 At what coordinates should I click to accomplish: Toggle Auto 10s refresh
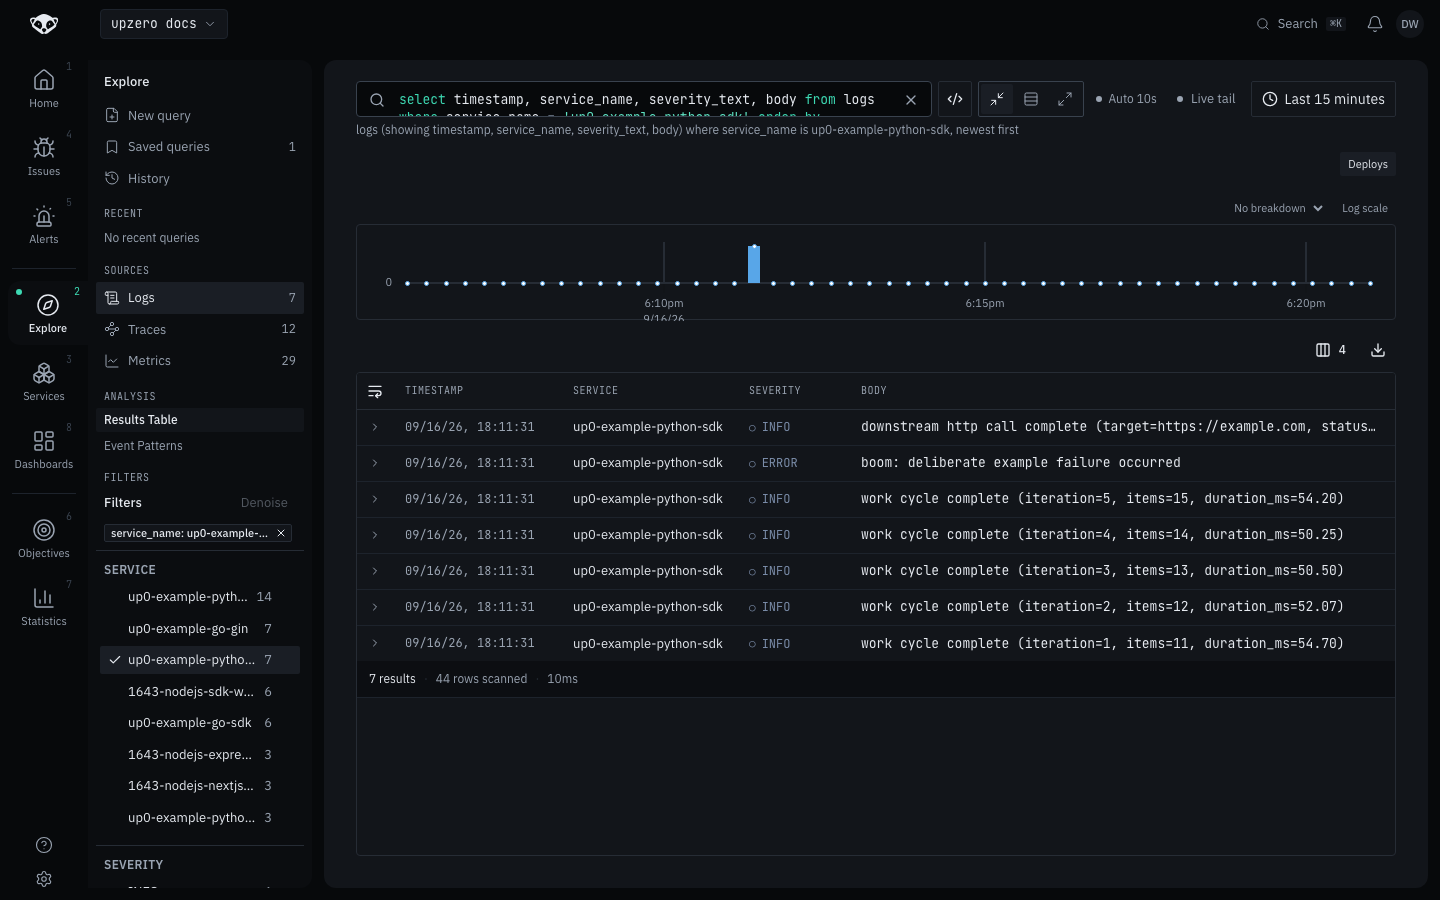pos(1126,99)
